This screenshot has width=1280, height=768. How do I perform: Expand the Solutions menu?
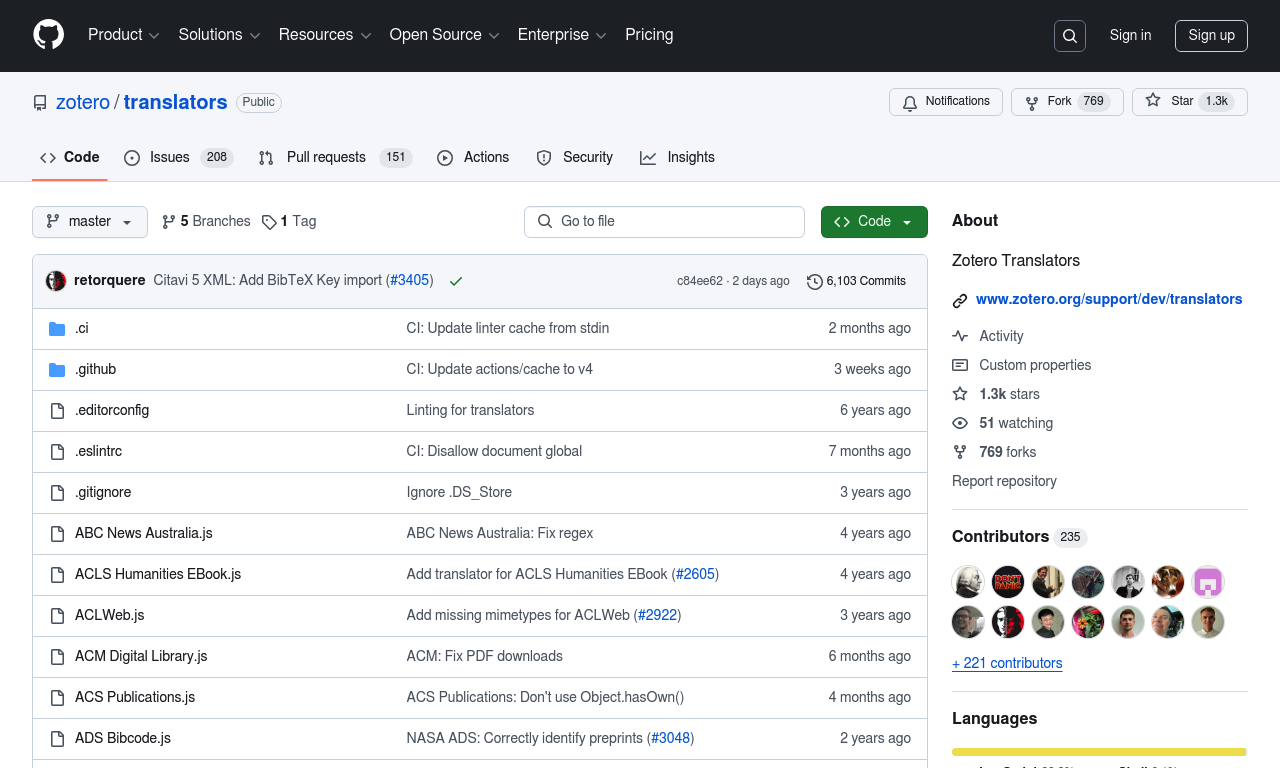tap(220, 35)
